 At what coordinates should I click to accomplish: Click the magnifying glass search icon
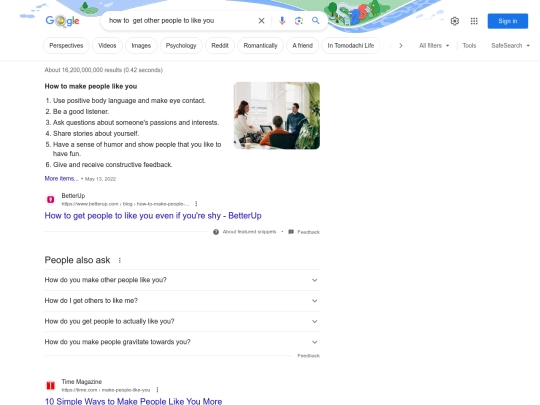(315, 21)
